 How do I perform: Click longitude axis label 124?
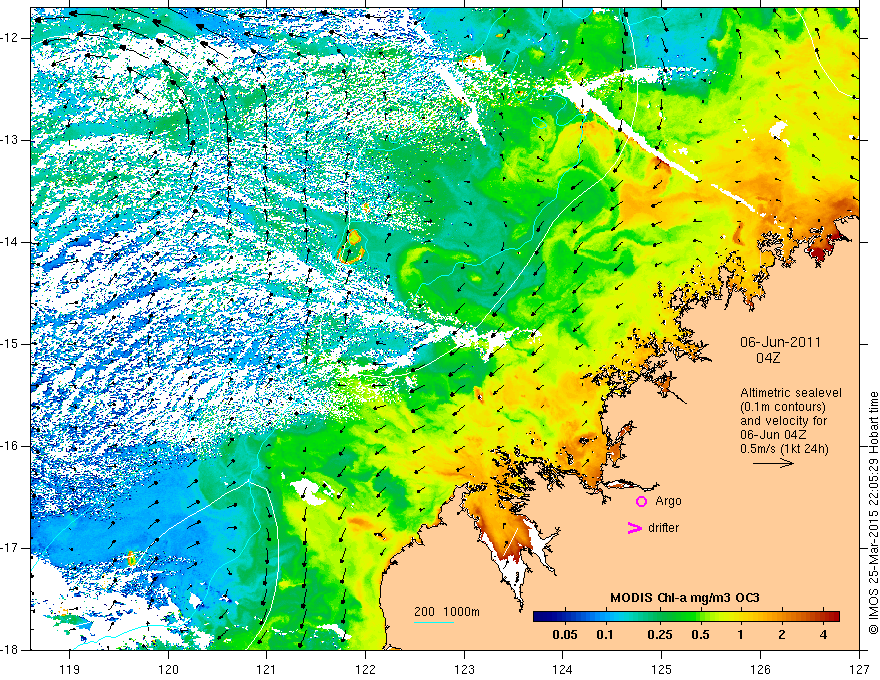(x=563, y=670)
